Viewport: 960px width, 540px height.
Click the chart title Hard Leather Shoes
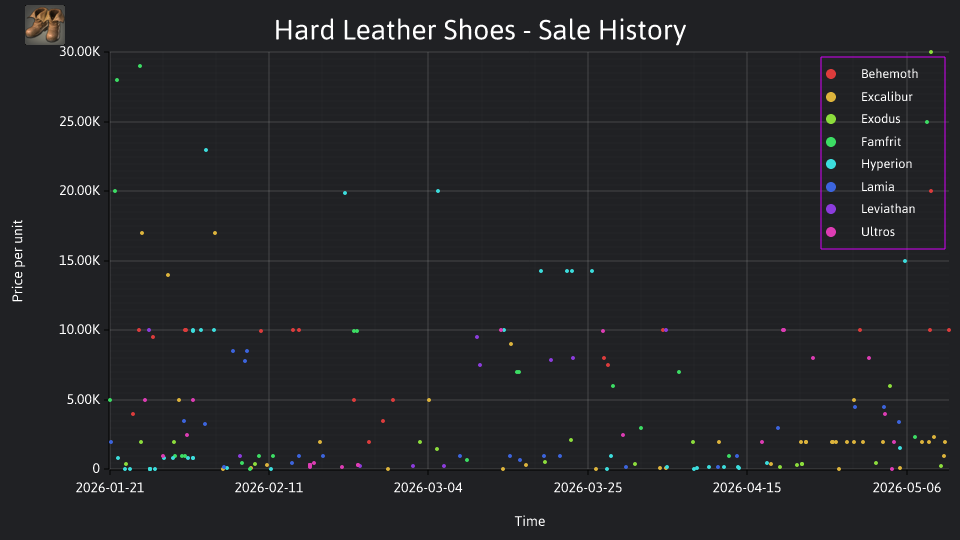(x=480, y=30)
